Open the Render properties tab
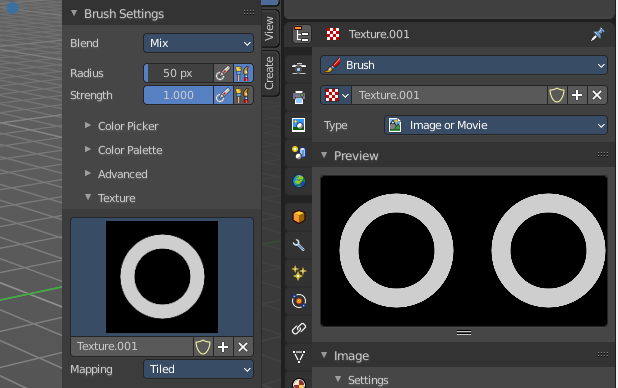 pos(299,68)
